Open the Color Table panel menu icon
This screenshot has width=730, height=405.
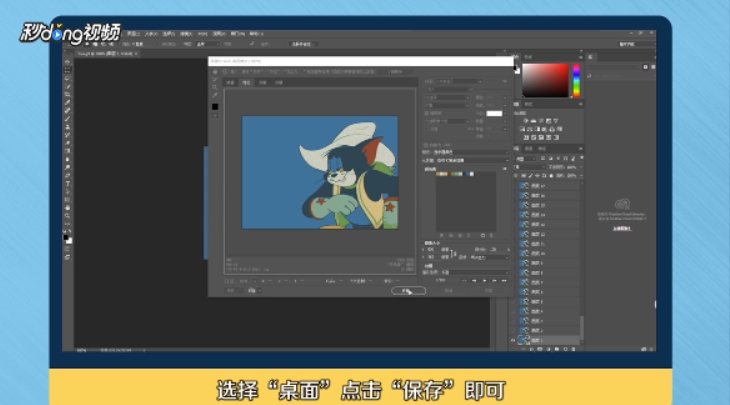[504, 169]
